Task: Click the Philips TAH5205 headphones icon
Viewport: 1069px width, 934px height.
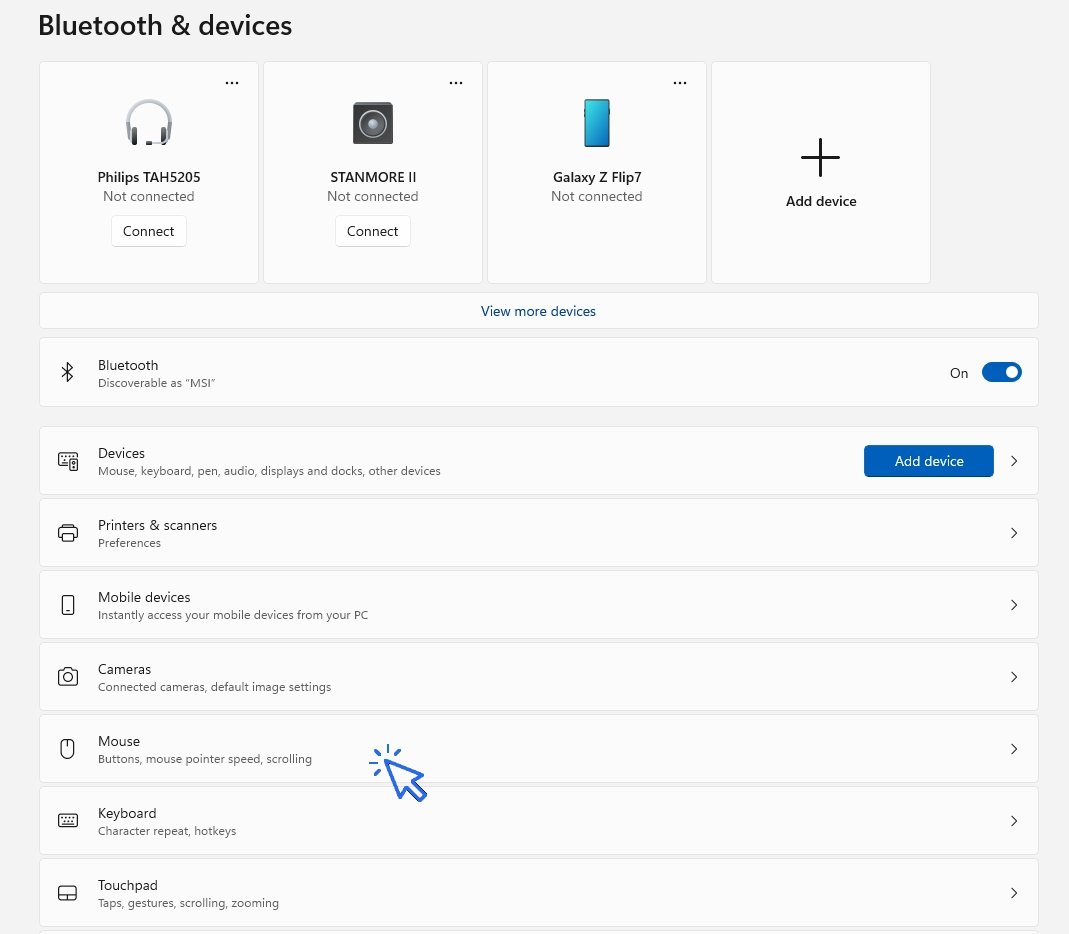Action: (x=149, y=123)
